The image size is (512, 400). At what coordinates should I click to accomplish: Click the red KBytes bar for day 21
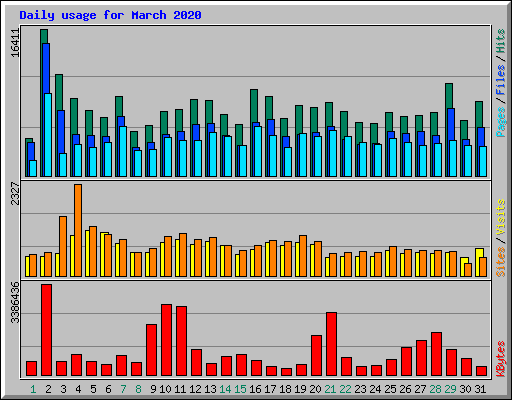(331, 344)
